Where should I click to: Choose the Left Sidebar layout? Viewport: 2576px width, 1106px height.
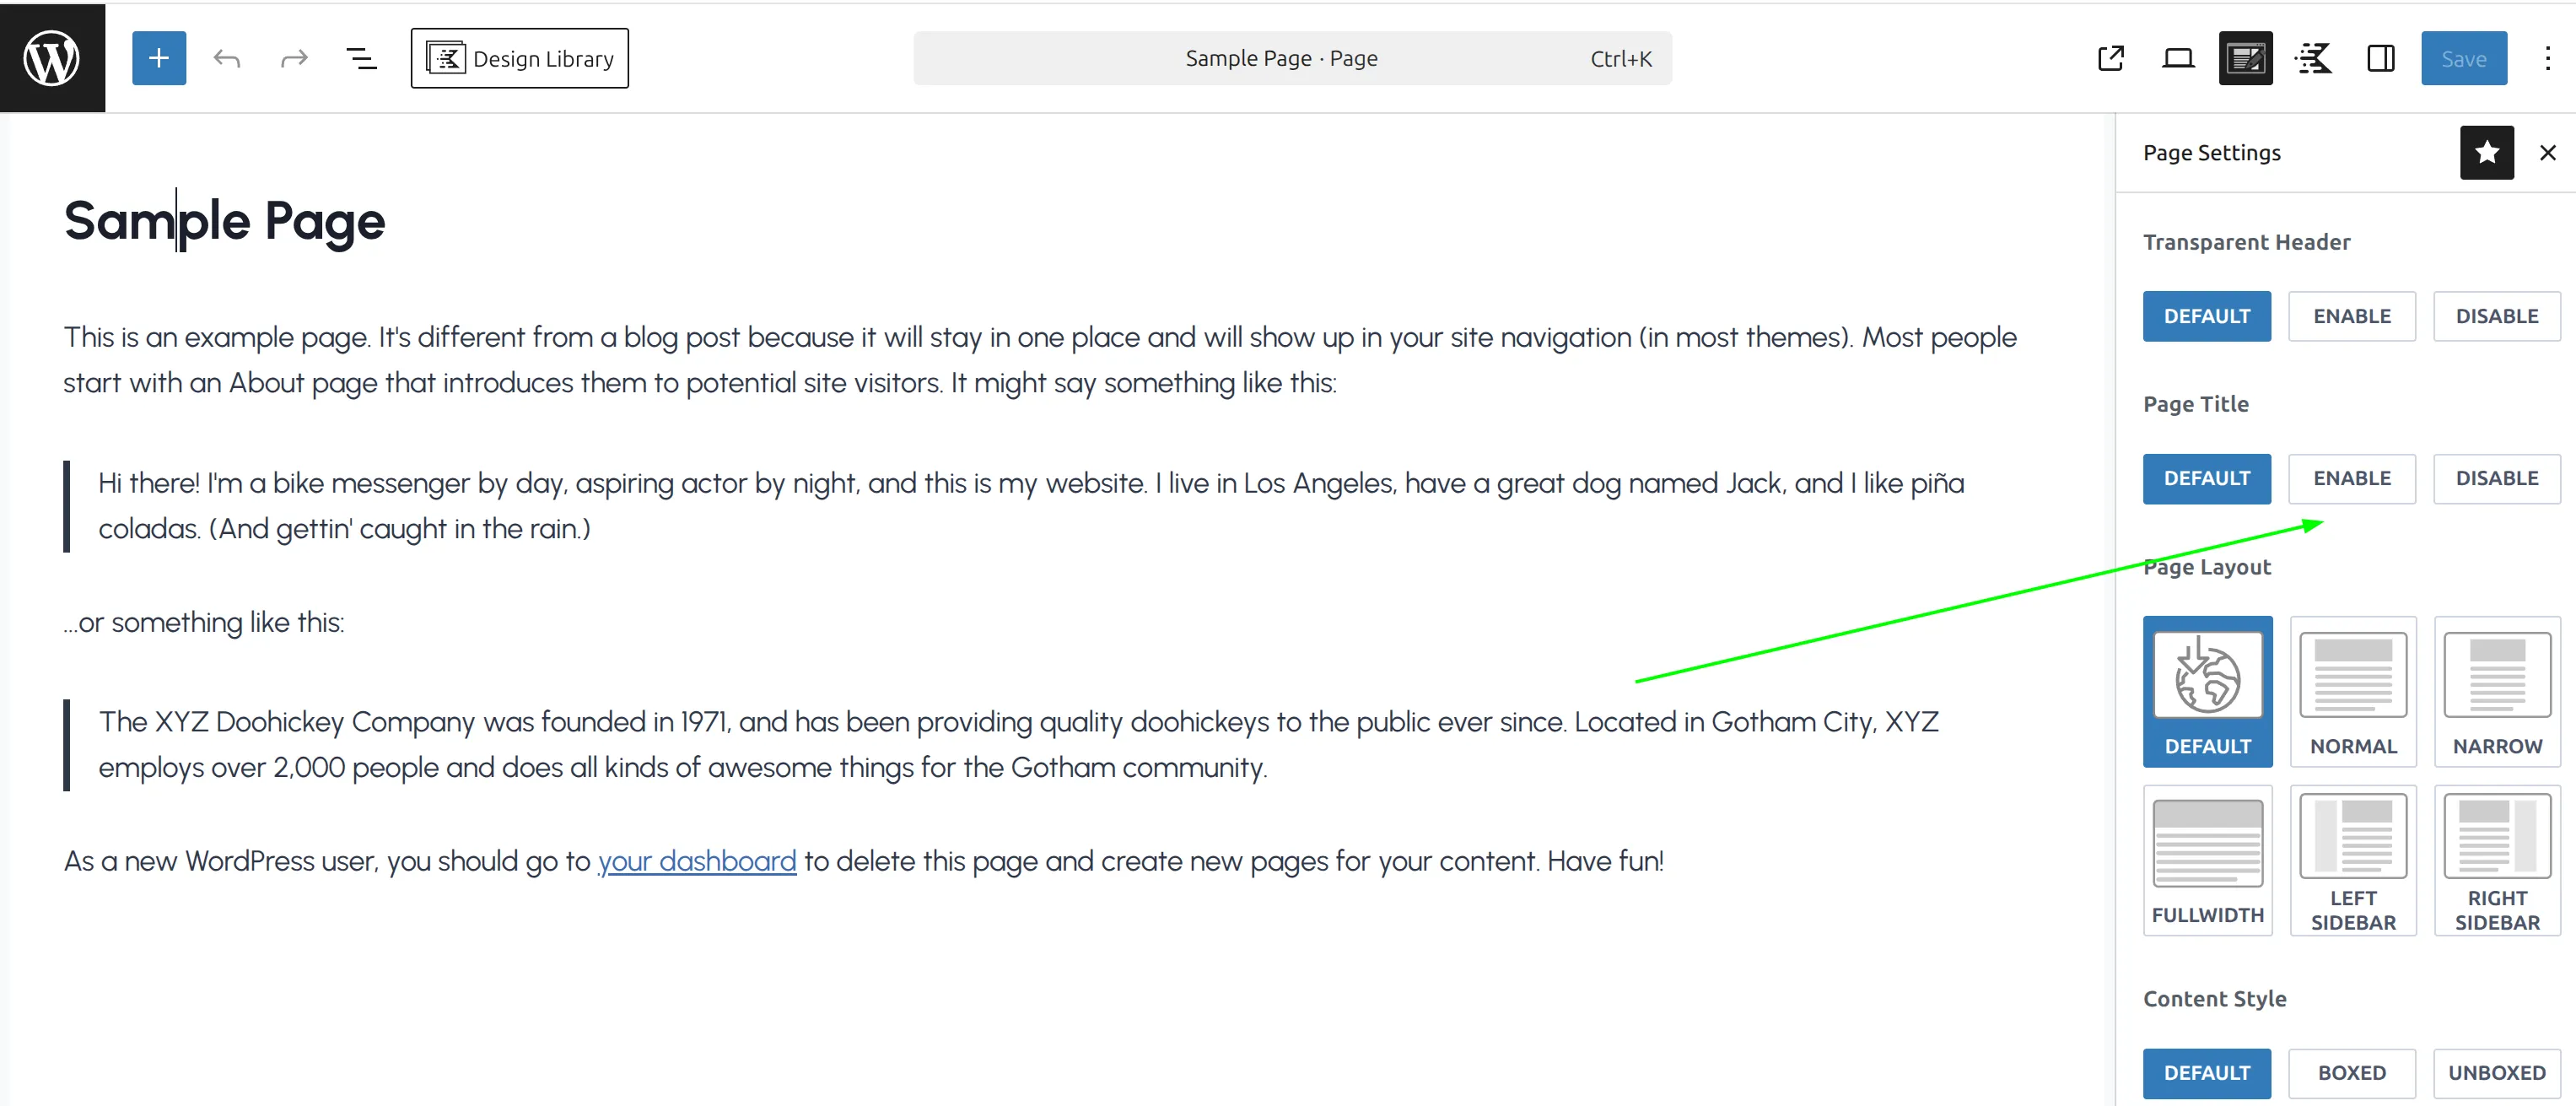[x=2352, y=860]
